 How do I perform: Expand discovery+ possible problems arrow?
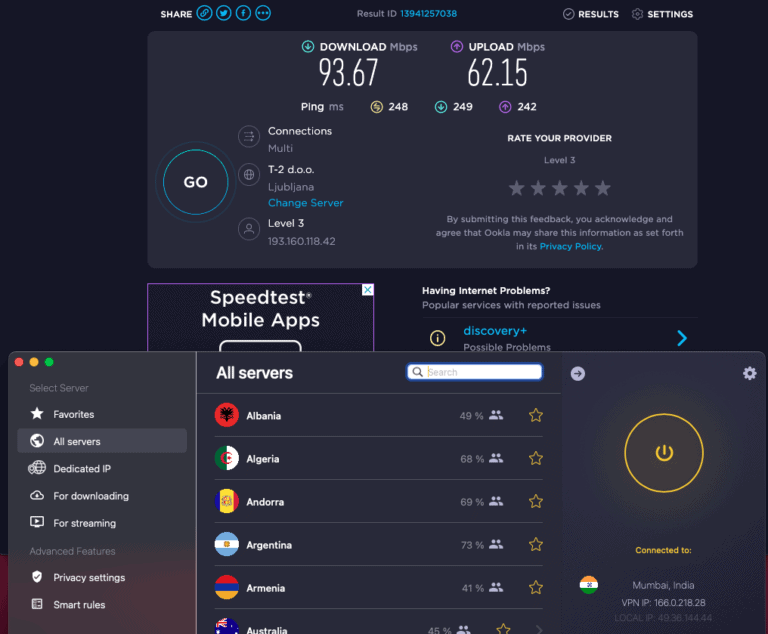coord(682,338)
